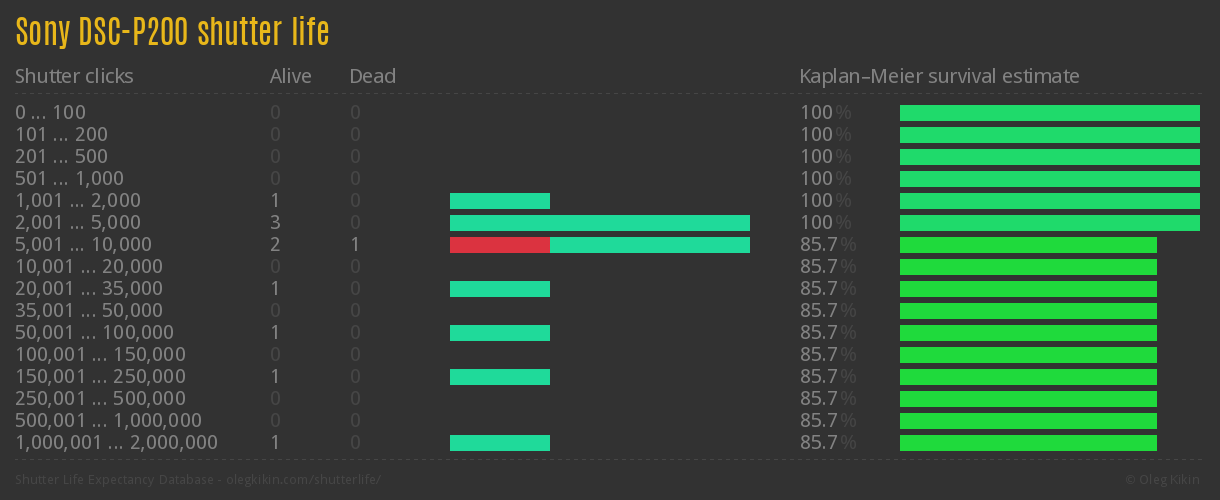Click the Alive count '3' in the 2,001–5,000 row

[275, 223]
